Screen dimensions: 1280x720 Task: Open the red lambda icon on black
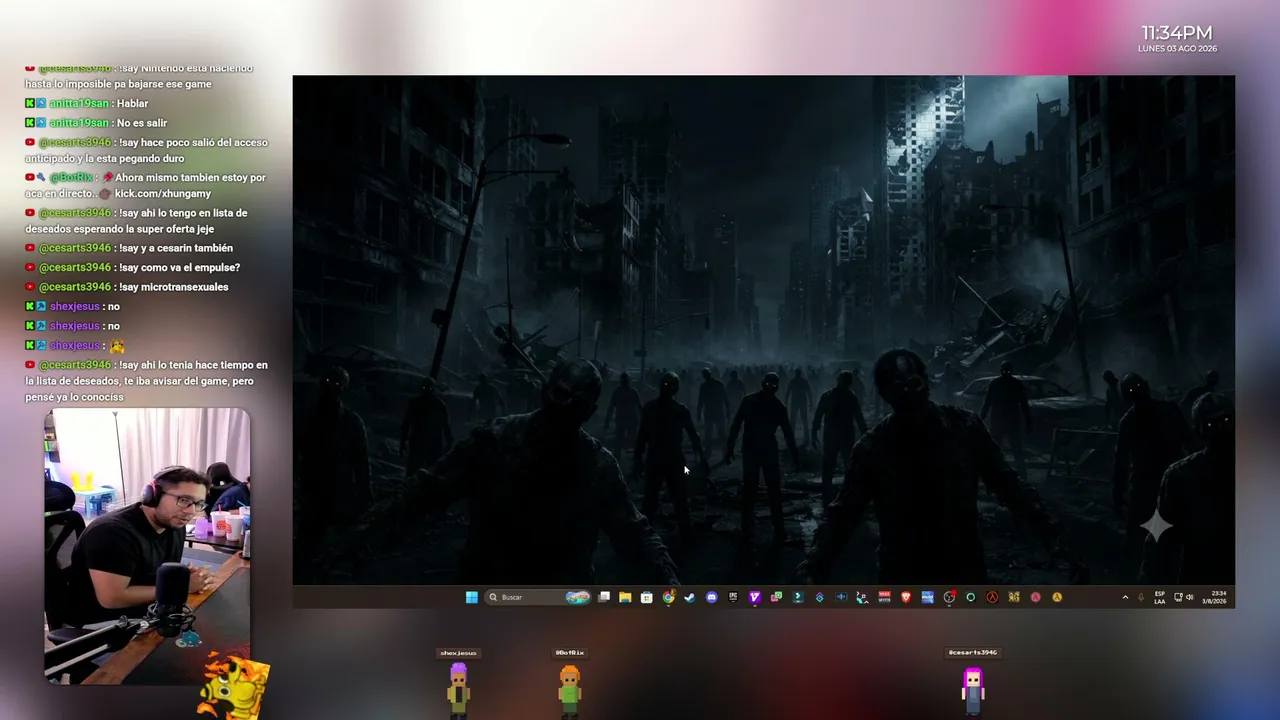pos(992,597)
